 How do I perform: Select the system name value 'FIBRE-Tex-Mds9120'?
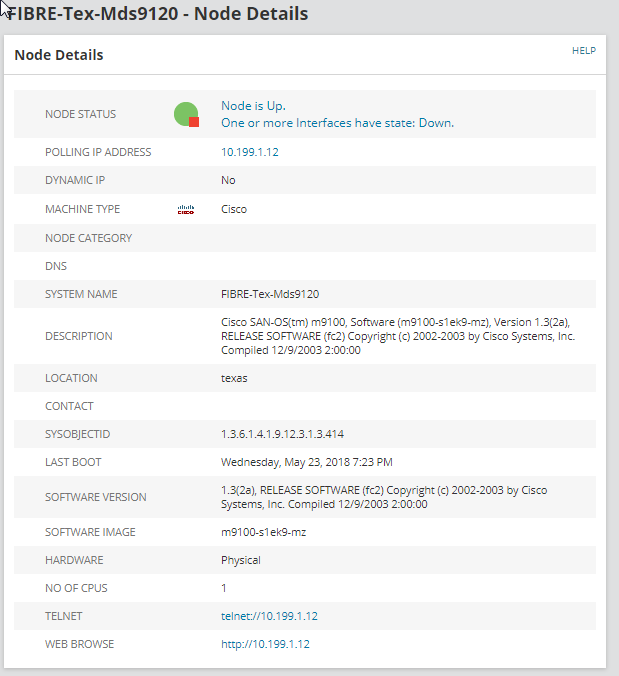pos(270,294)
